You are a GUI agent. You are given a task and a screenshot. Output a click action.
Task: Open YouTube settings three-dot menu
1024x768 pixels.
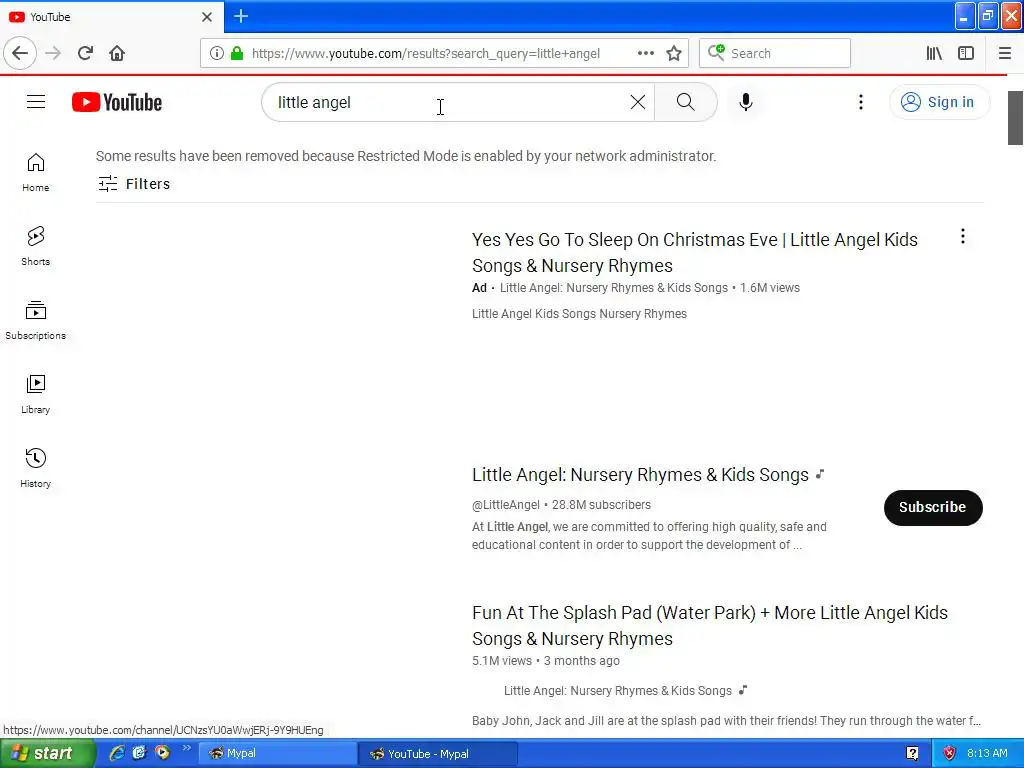[861, 102]
